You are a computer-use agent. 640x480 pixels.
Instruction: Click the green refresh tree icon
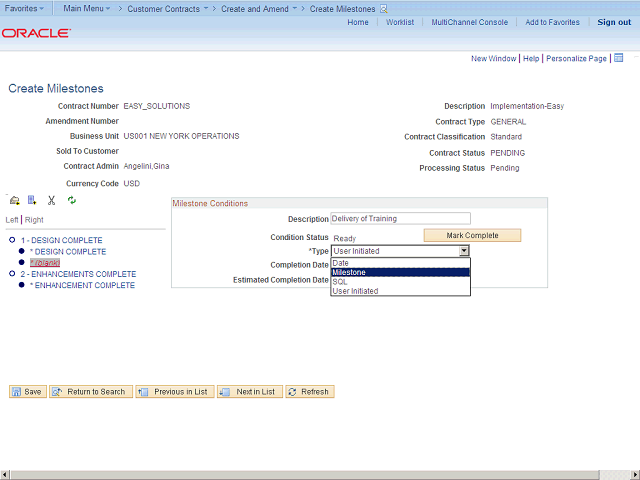click(72, 200)
